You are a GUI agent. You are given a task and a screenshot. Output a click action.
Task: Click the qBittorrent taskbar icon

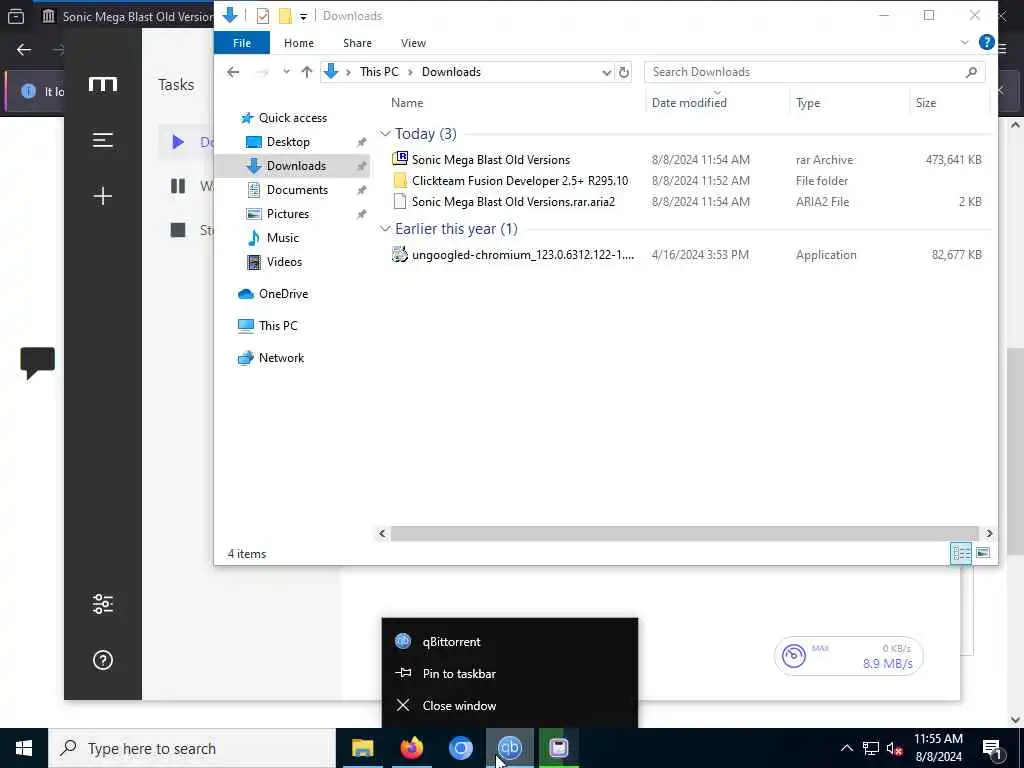coord(509,748)
